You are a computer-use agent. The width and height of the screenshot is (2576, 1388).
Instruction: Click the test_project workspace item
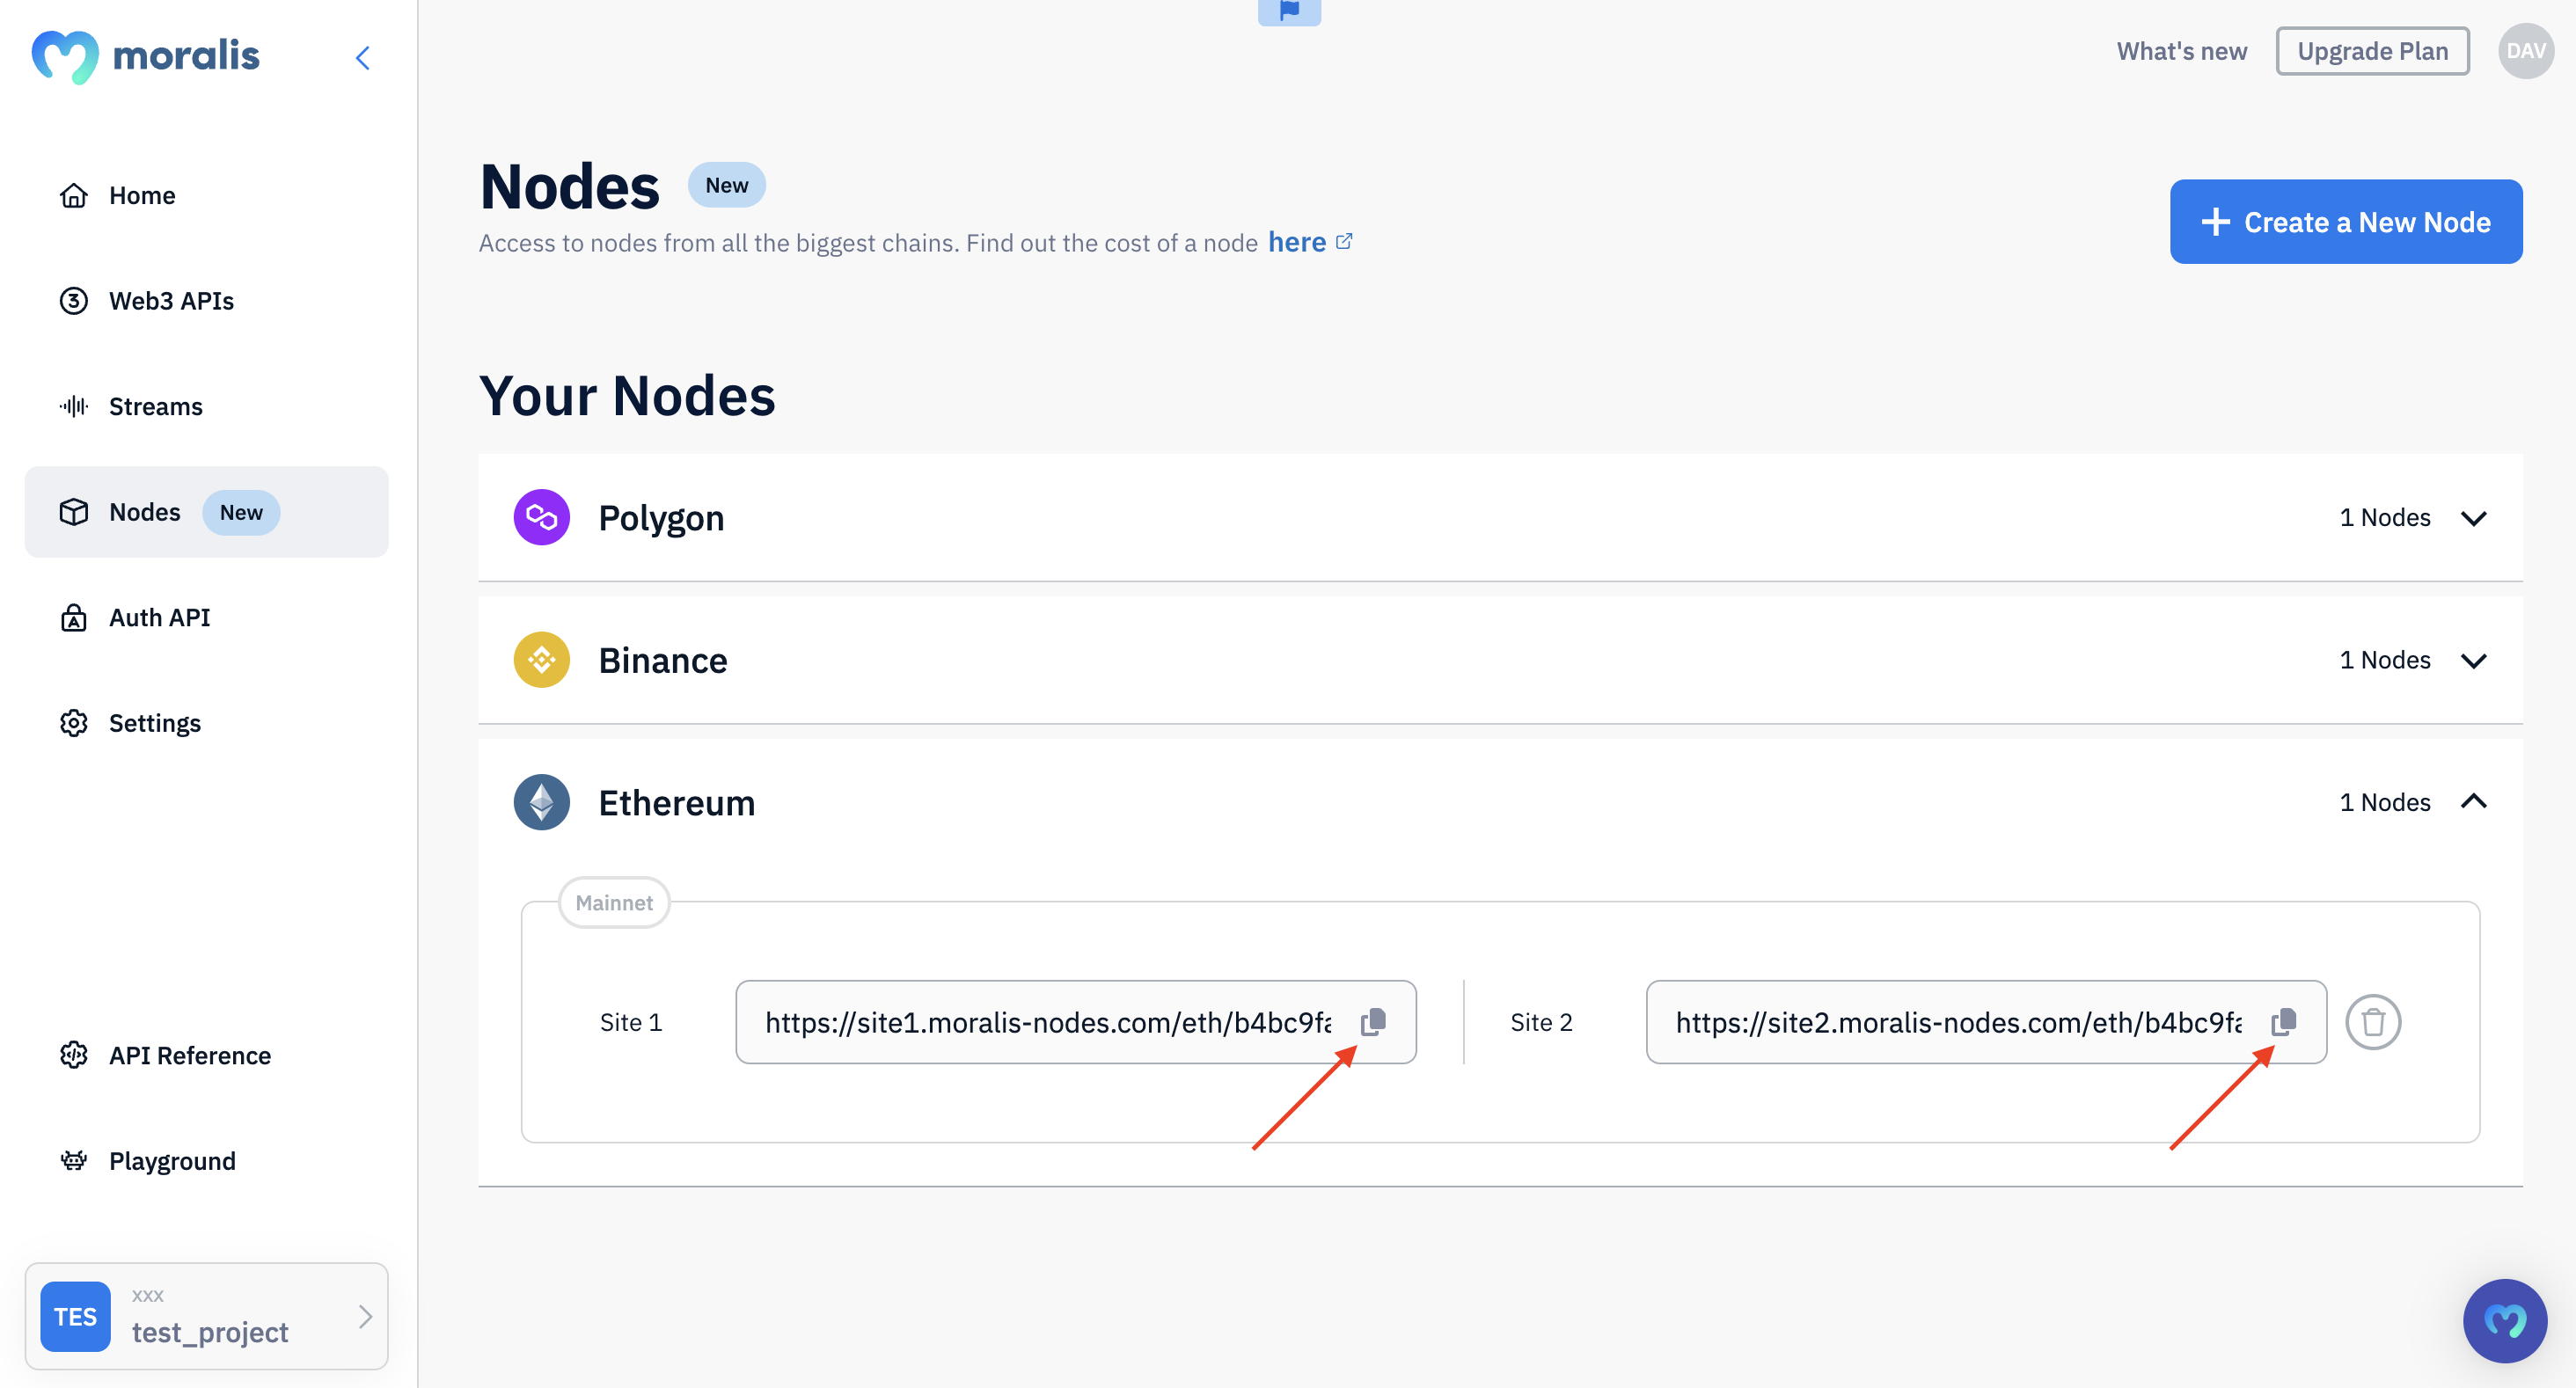(205, 1316)
